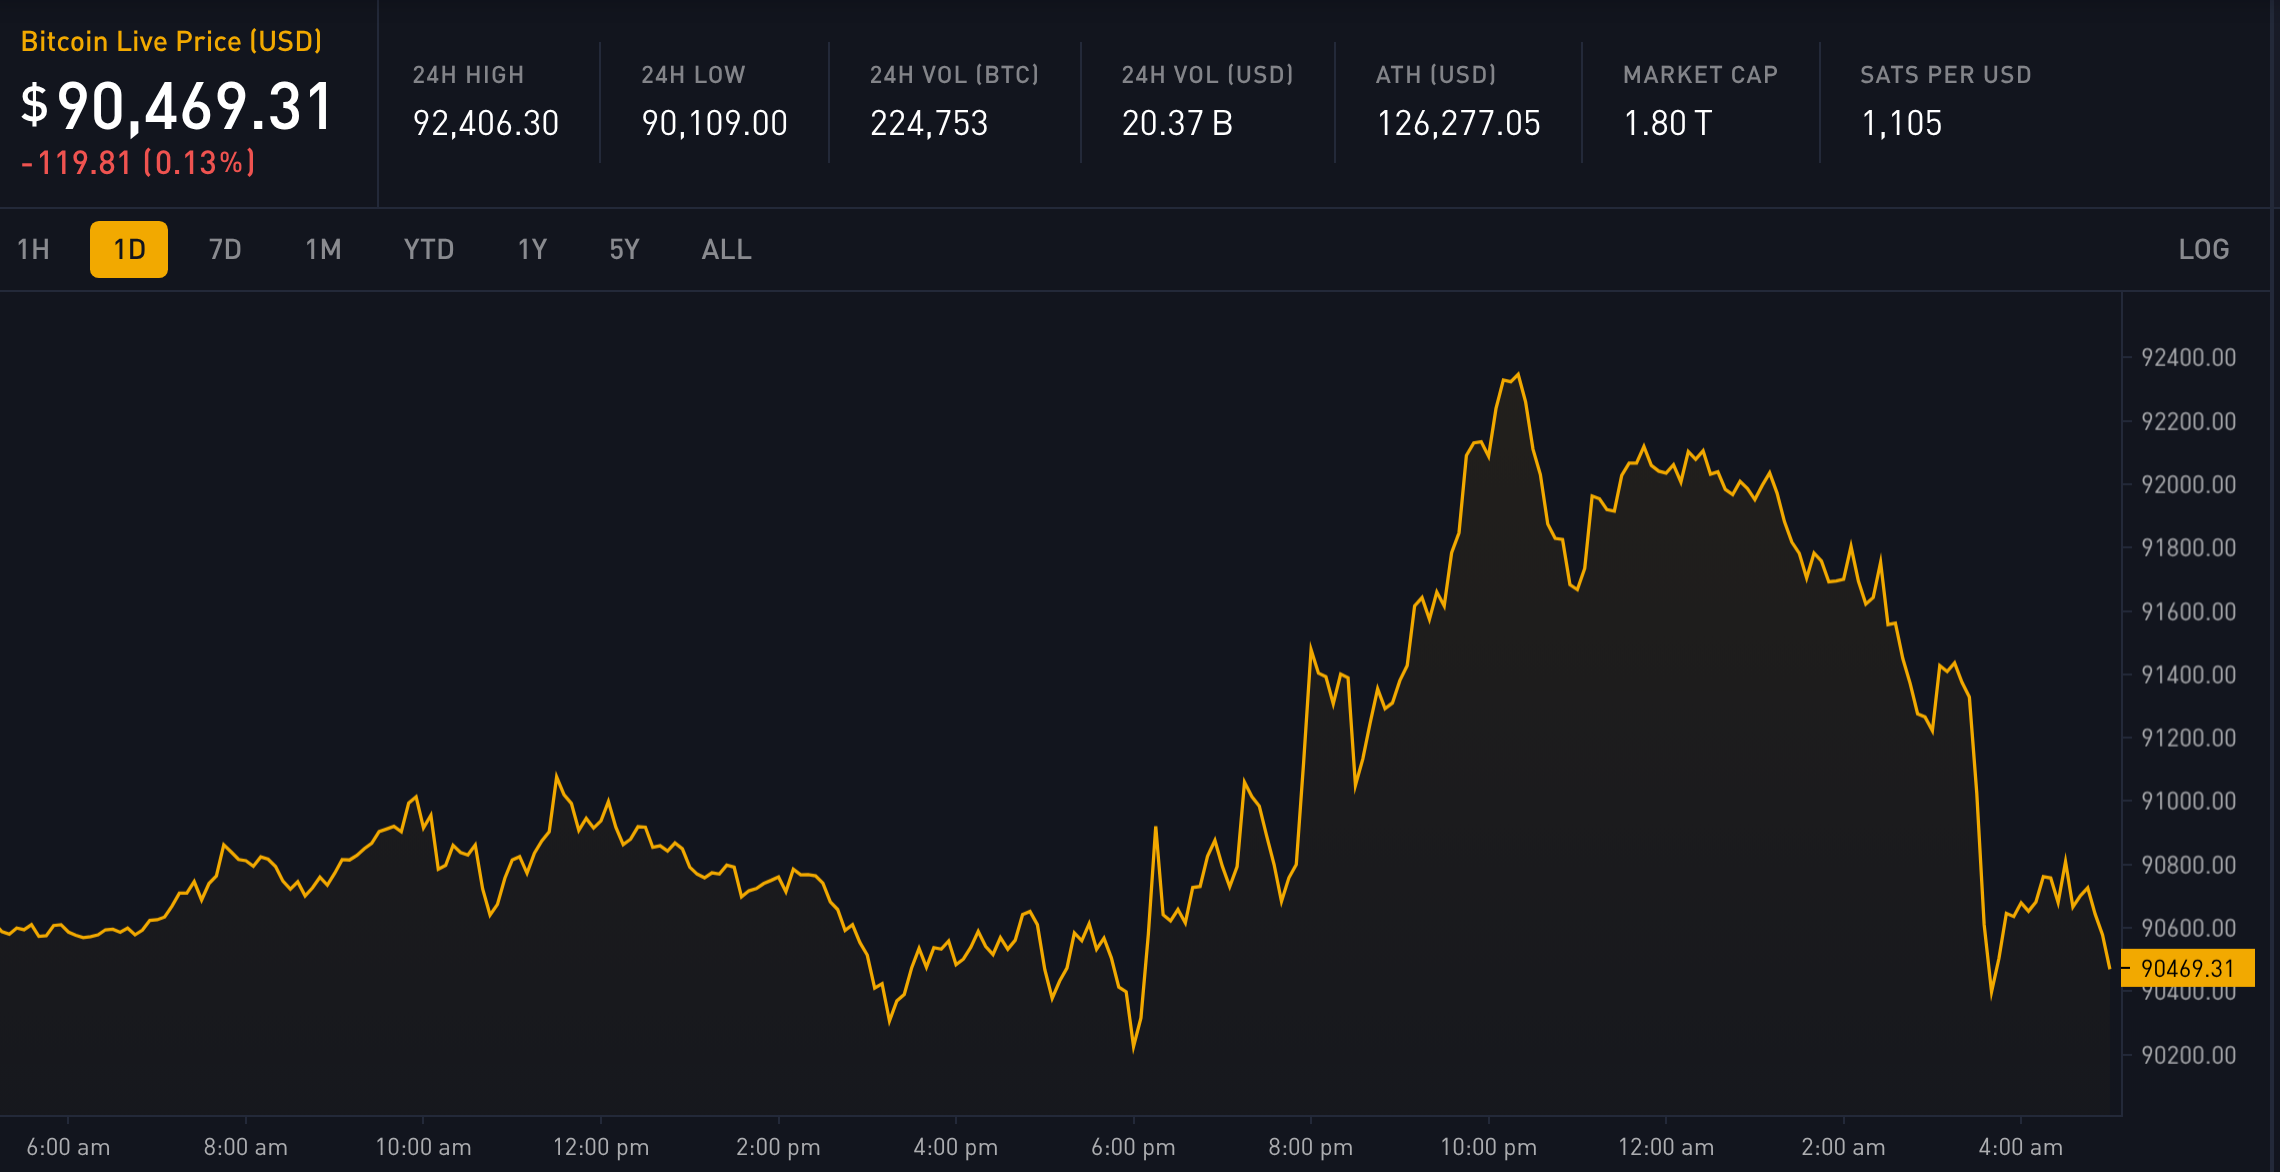Toggle LOG scale on chart
The width and height of the screenshot is (2280, 1172).
click(x=2204, y=249)
